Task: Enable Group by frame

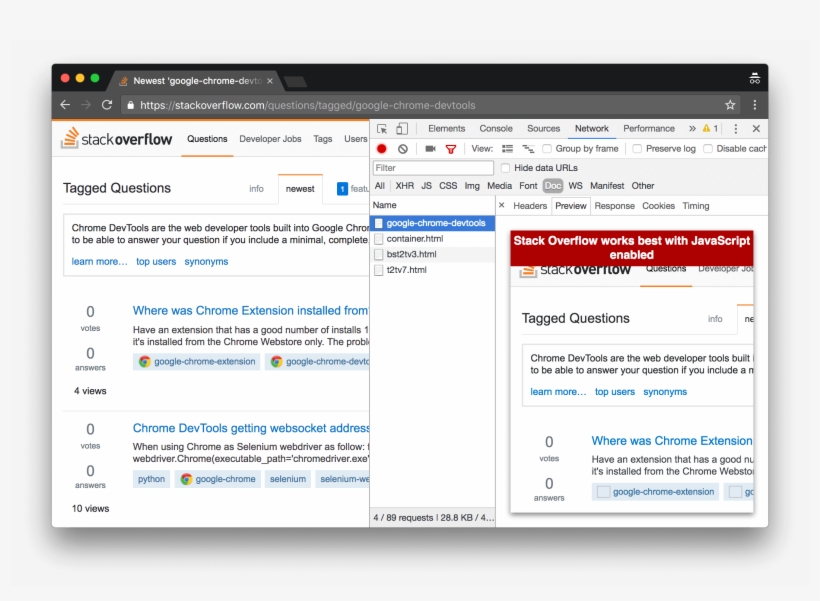Action: (546, 148)
